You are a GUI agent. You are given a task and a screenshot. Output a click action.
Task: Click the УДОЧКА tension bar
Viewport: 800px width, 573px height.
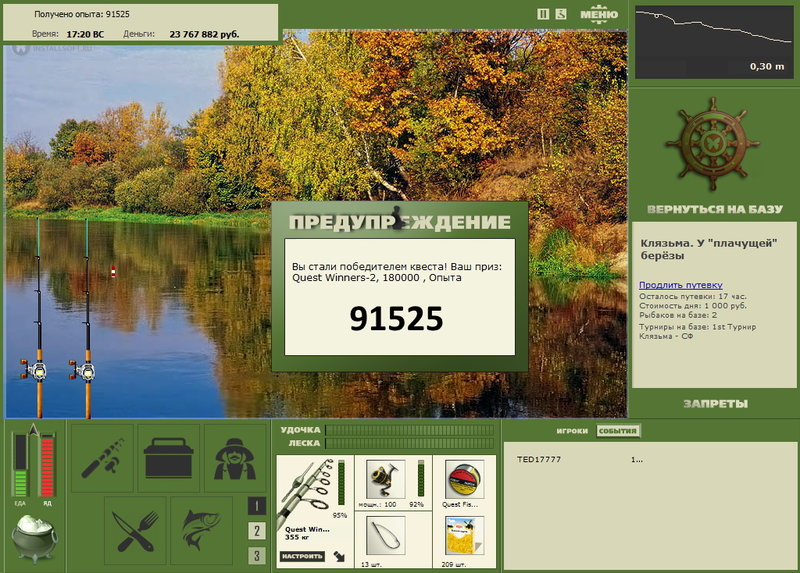pyautogui.click(x=410, y=430)
